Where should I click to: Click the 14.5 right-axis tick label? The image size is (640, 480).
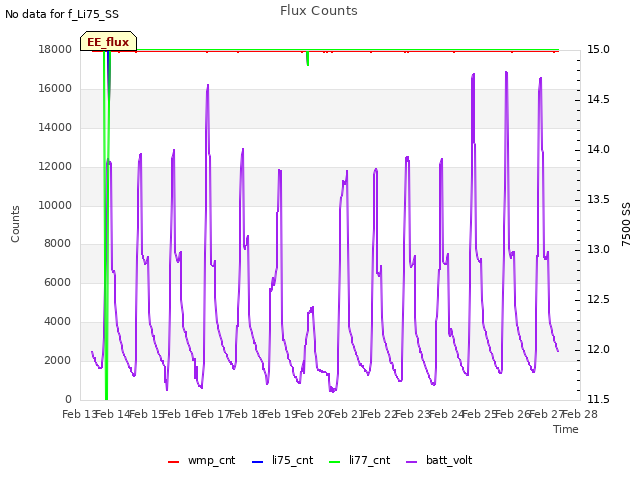(598, 100)
